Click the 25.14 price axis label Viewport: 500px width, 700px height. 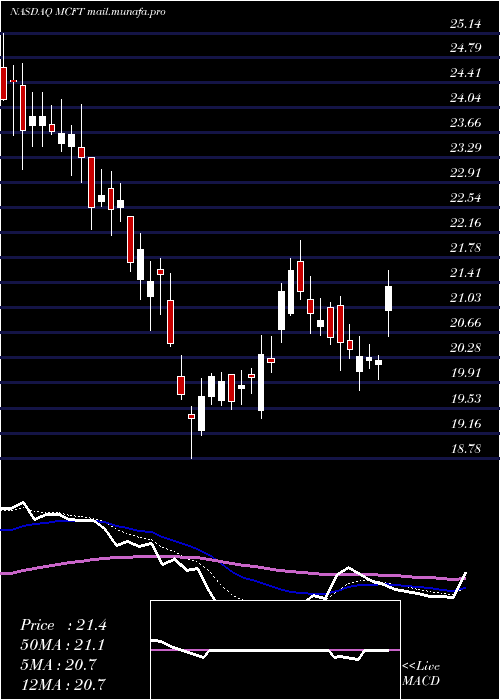click(466, 24)
